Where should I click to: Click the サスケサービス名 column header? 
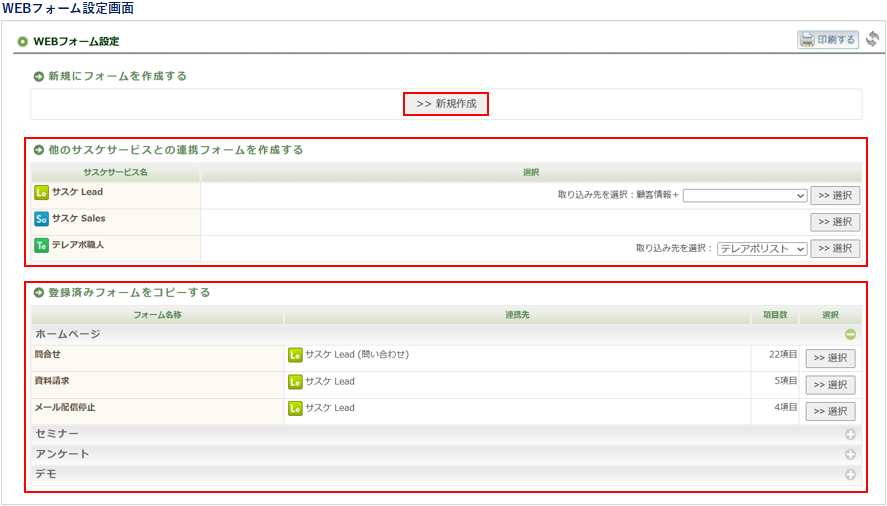pyautogui.click(x=115, y=172)
